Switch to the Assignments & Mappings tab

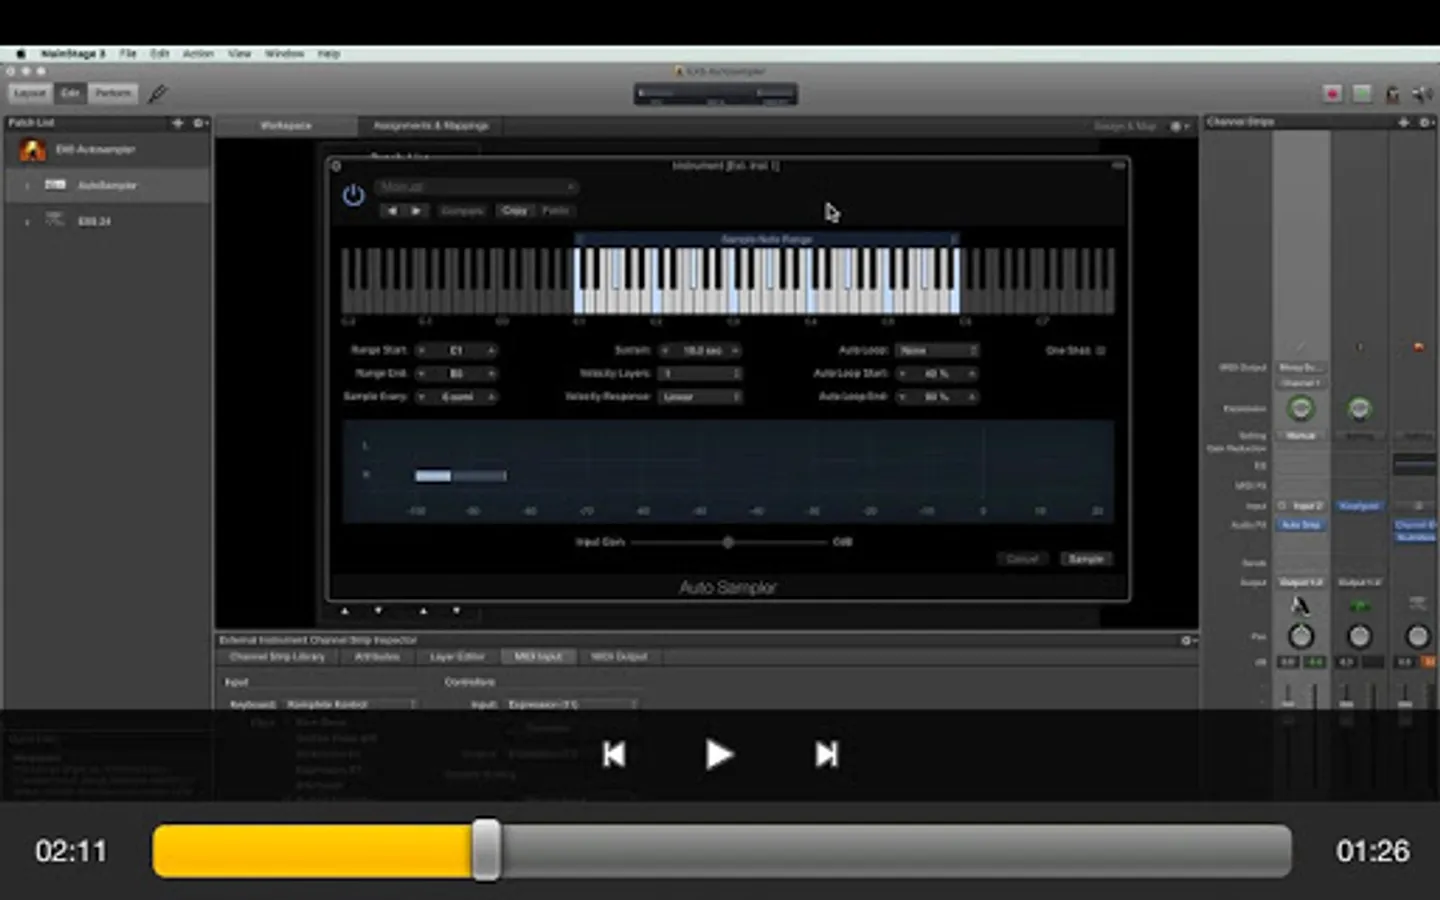pos(431,126)
